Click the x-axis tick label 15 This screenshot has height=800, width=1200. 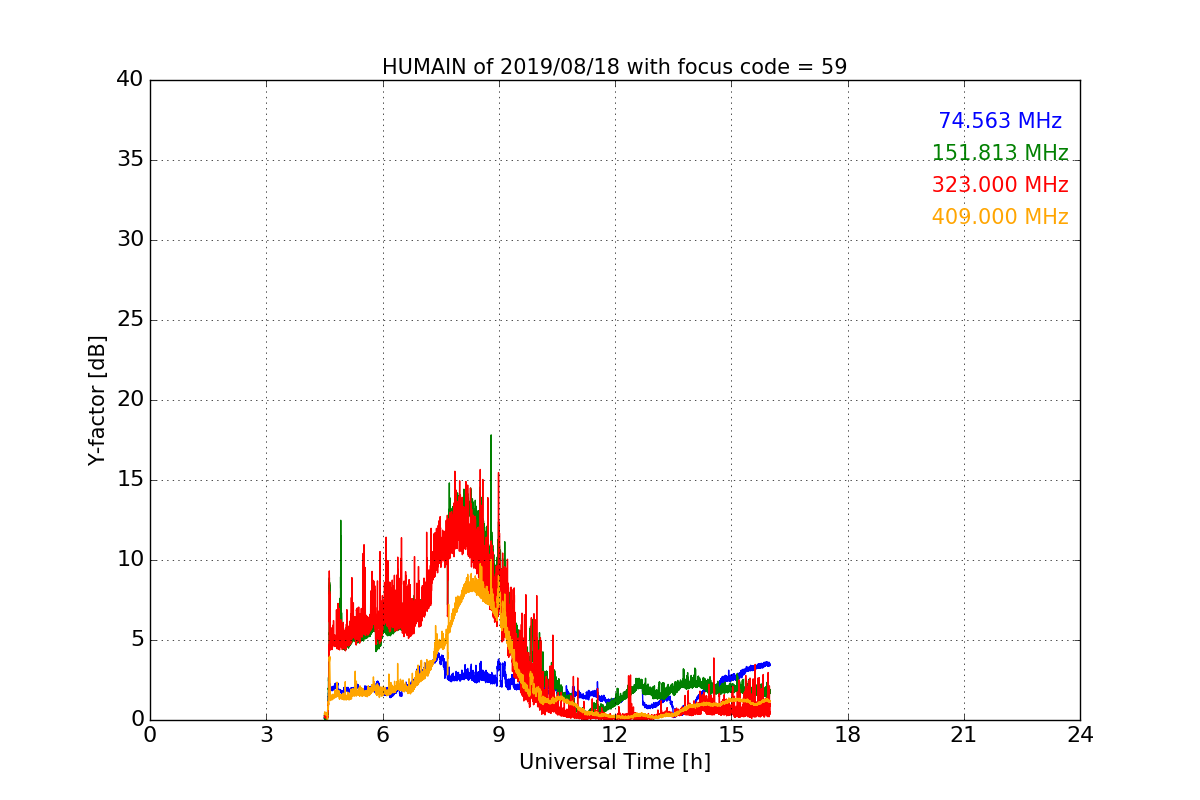point(731,735)
